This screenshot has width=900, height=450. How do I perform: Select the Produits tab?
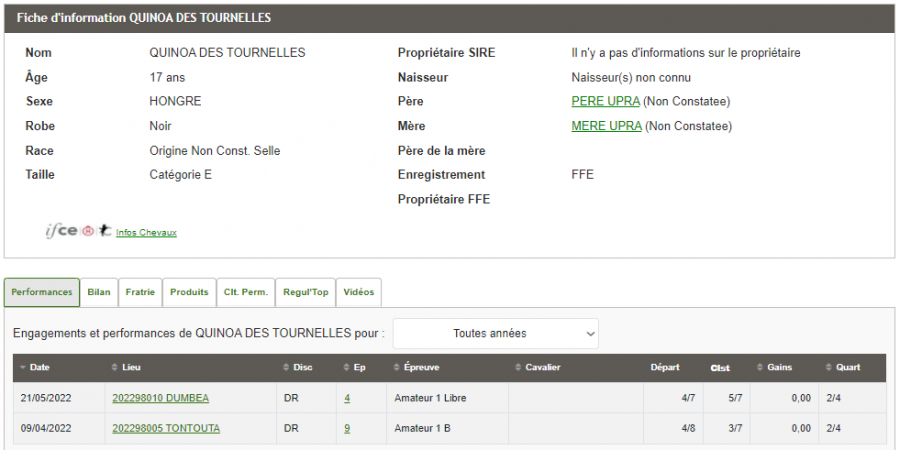tap(189, 292)
